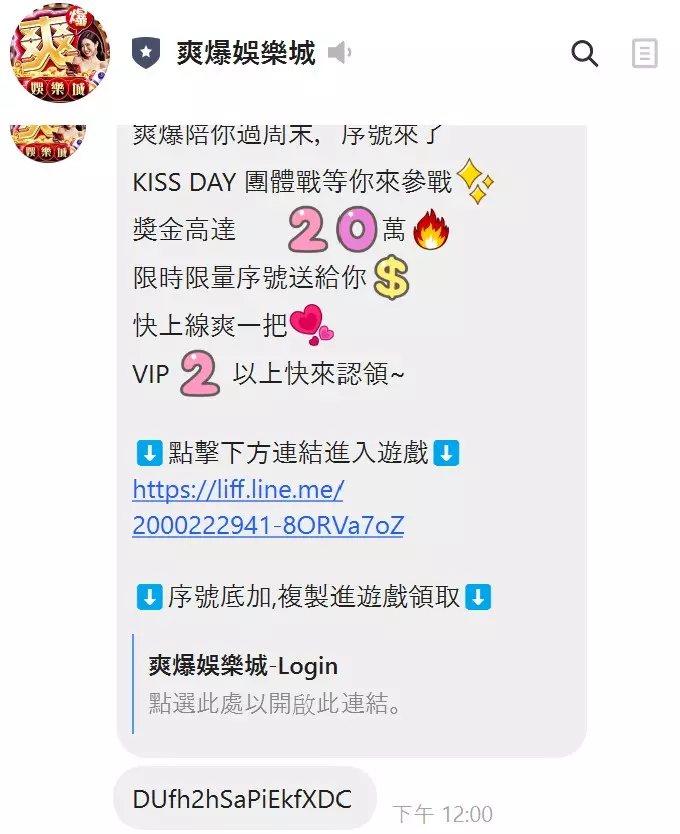Click the 爽爆娛樂城 chat title

tap(246, 53)
